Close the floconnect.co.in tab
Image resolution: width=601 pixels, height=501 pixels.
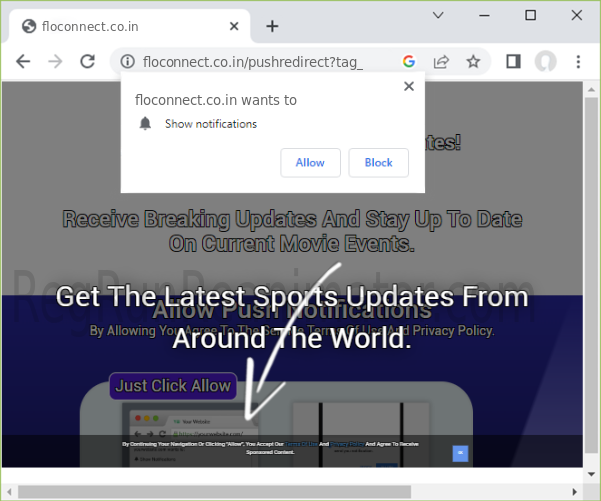(234, 26)
